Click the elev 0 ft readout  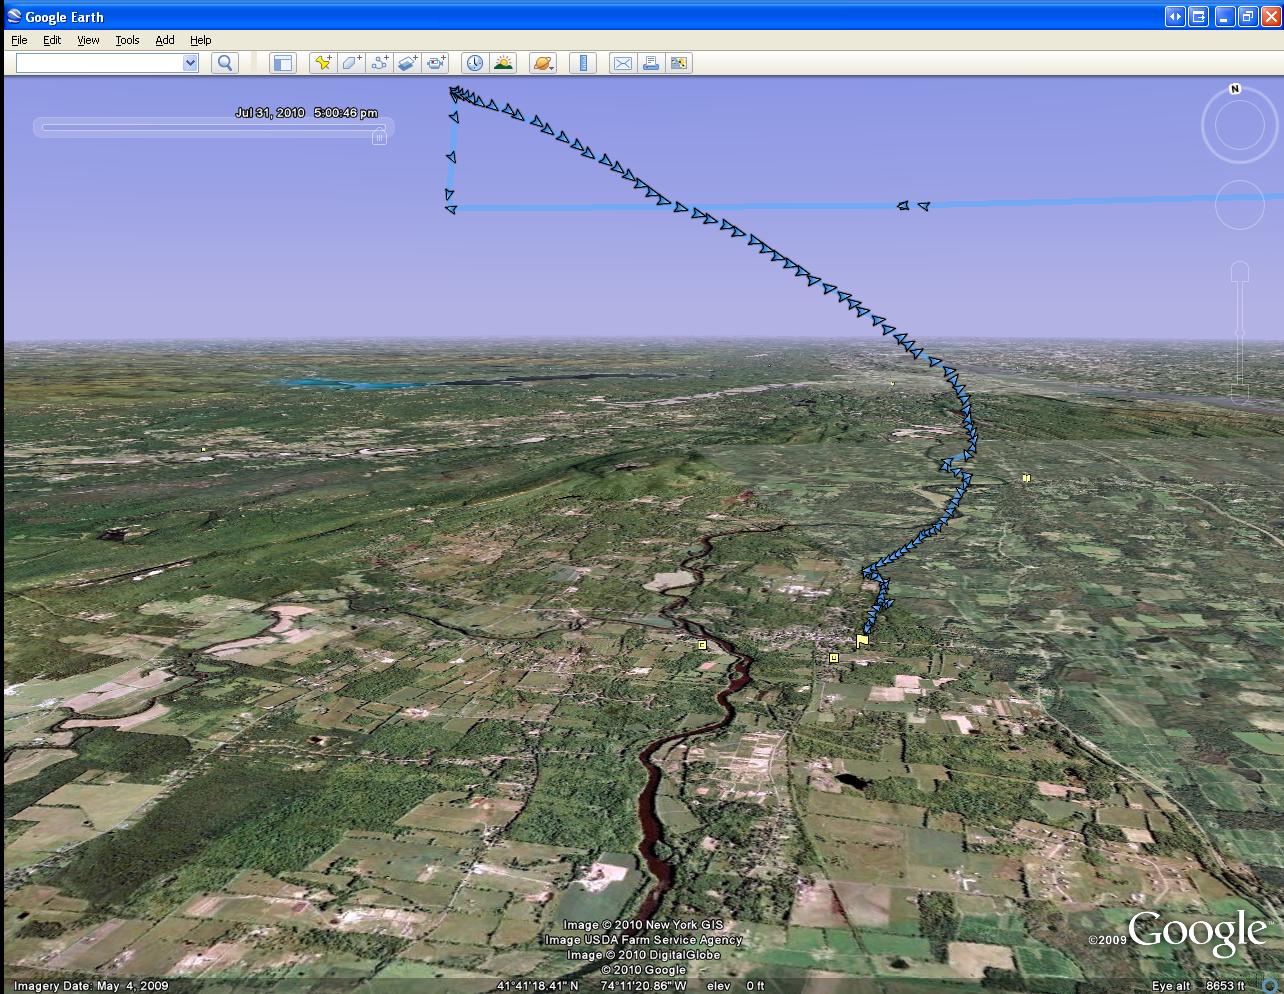point(736,986)
